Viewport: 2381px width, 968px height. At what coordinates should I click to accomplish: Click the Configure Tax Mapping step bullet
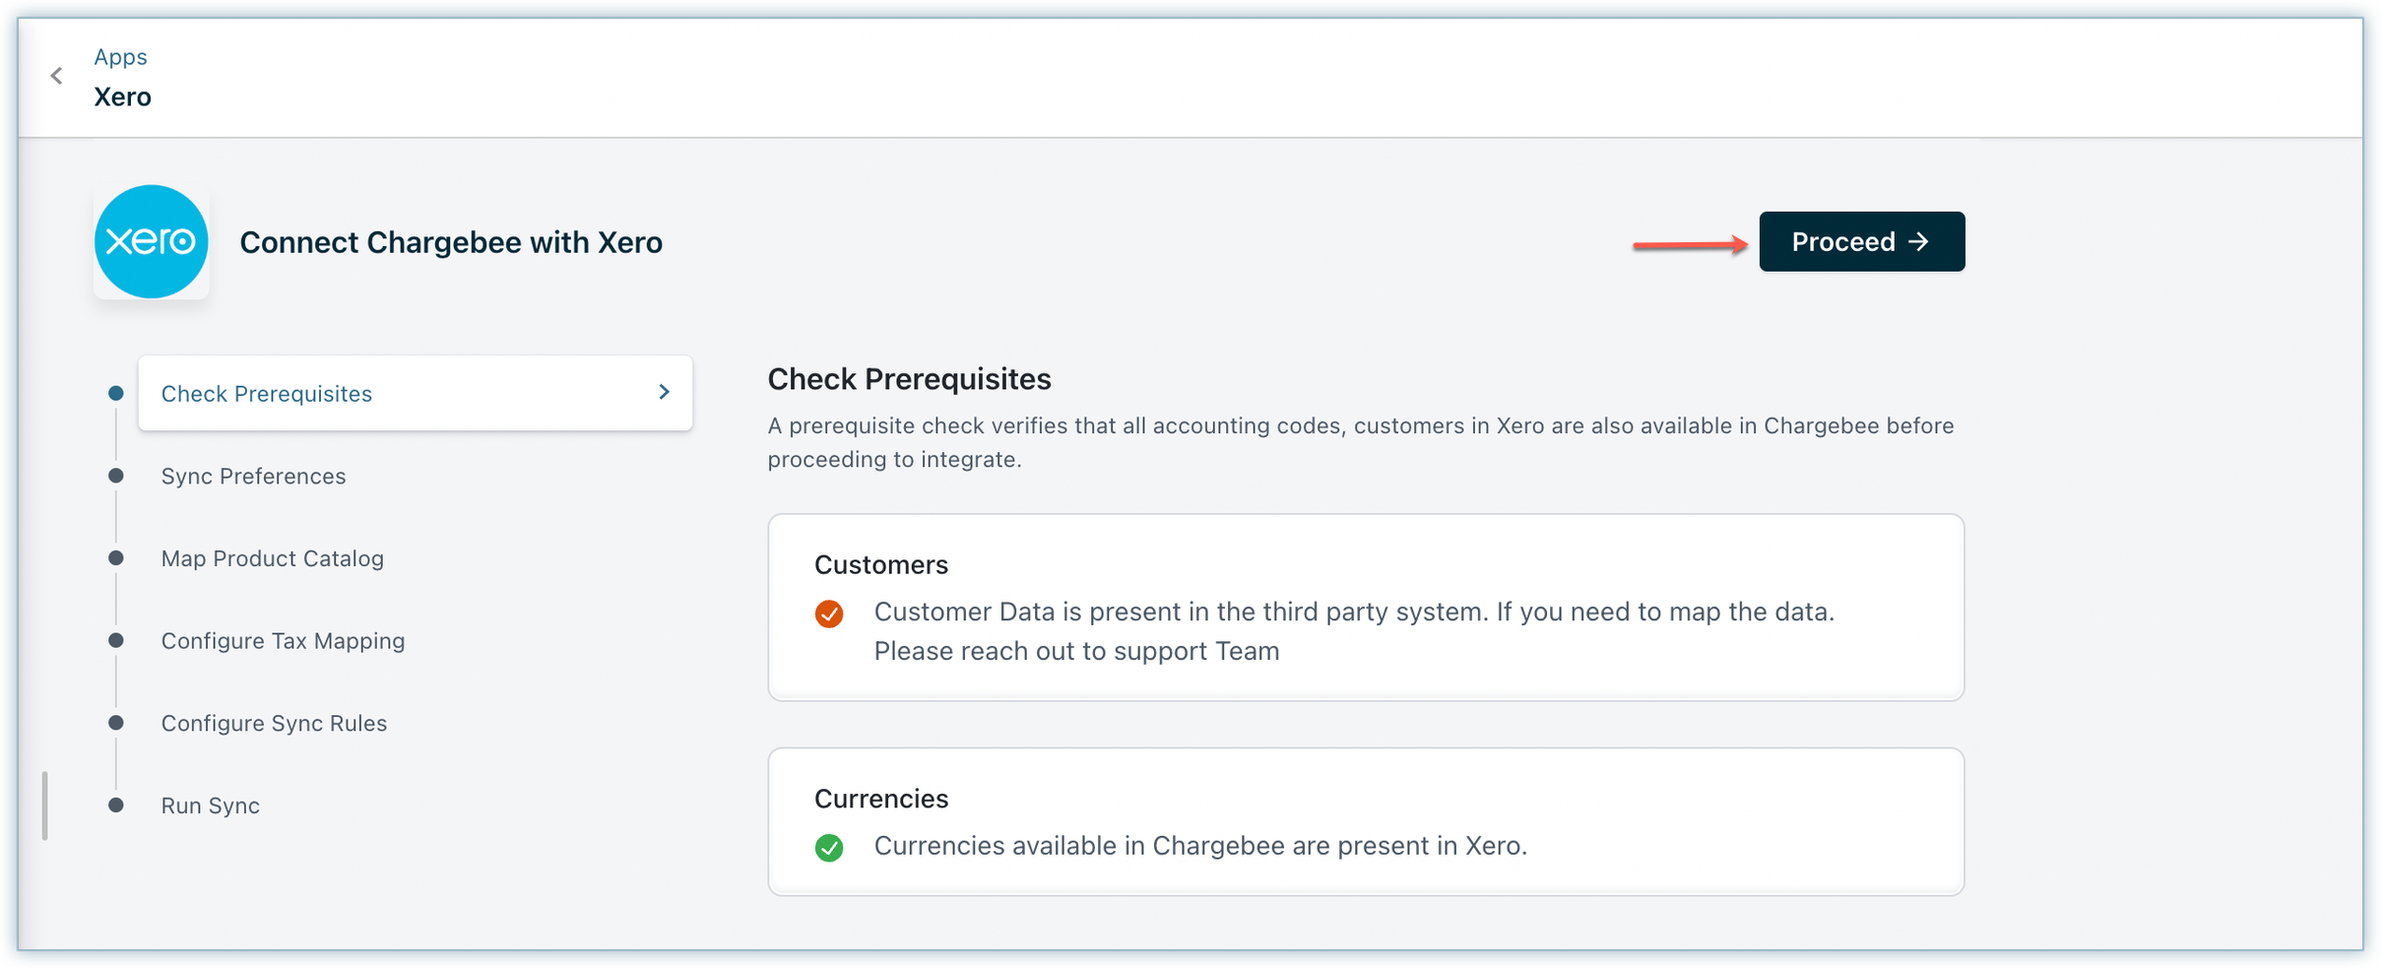(116, 640)
